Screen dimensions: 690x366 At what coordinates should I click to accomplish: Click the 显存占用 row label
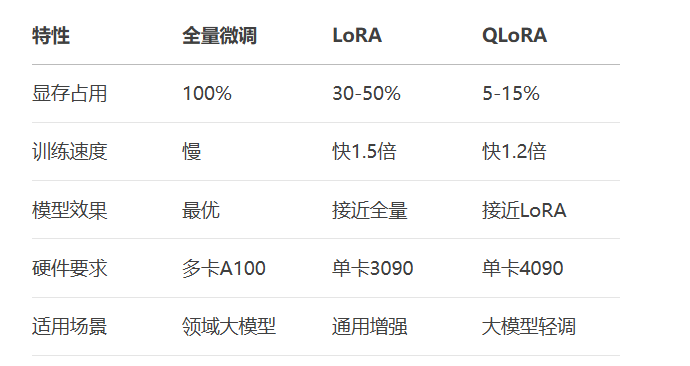pyautogui.click(x=70, y=93)
